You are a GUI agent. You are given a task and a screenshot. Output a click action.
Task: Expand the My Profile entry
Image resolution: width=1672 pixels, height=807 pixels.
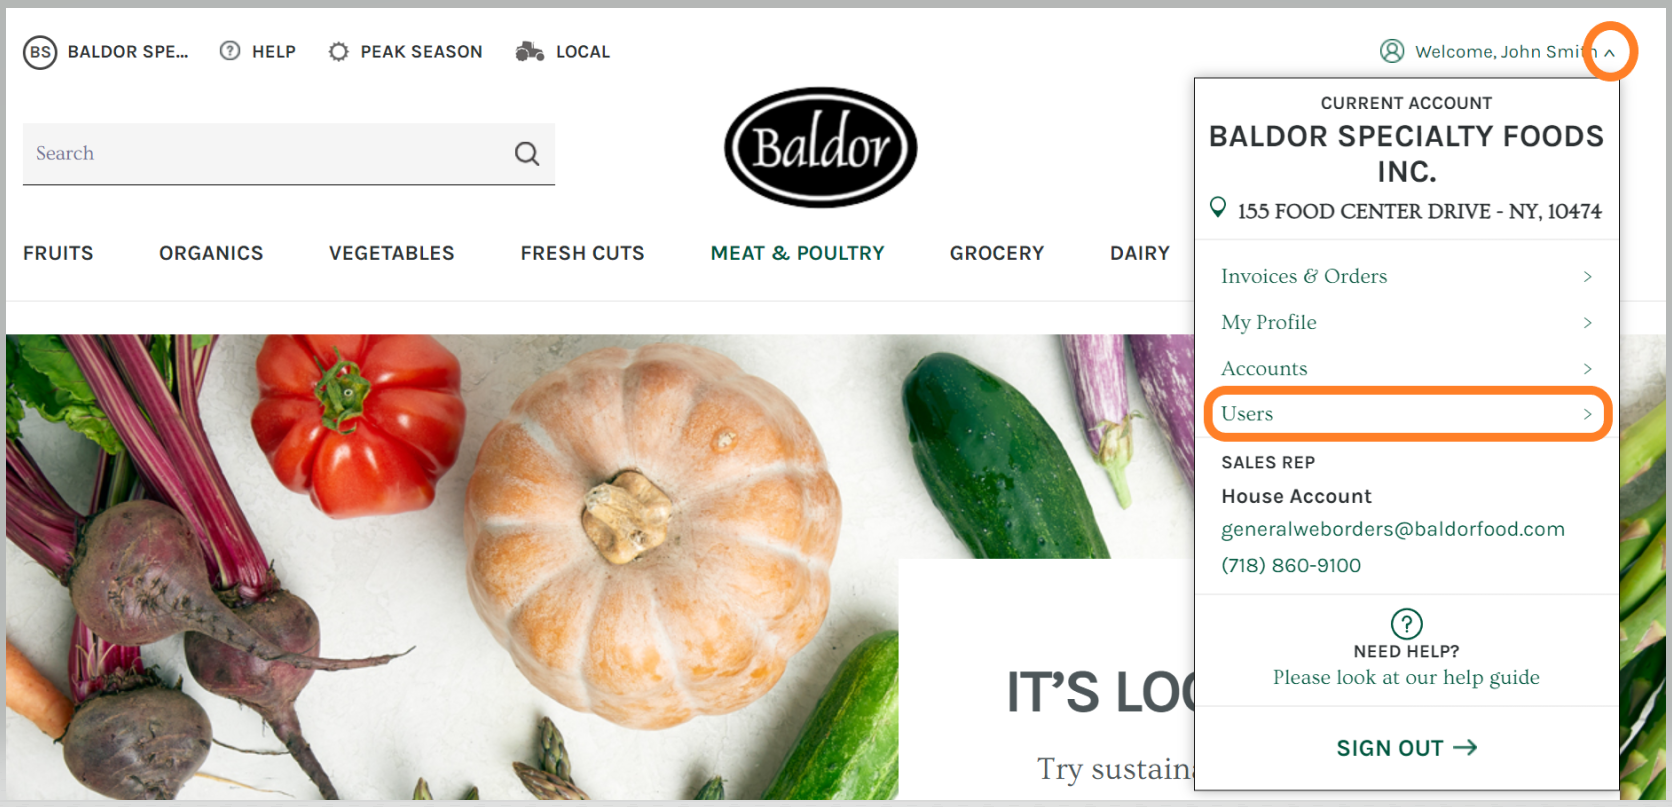tap(1406, 322)
